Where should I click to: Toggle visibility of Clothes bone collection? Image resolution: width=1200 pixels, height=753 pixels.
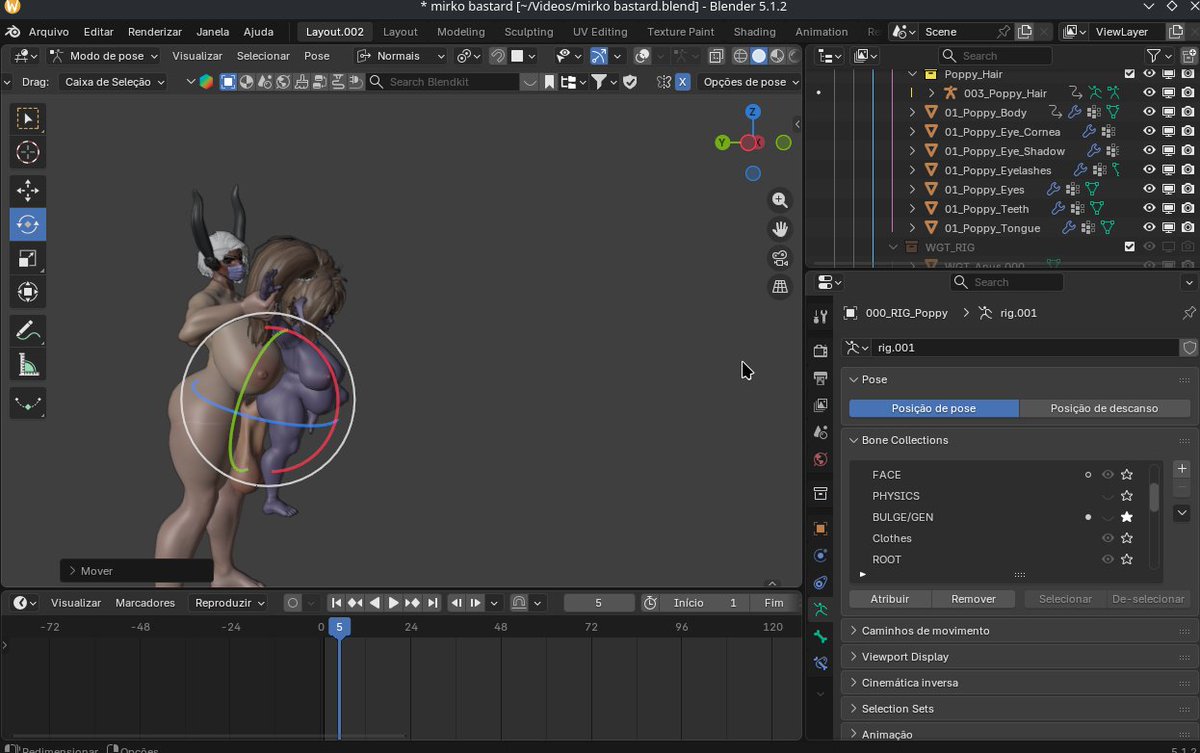(1107, 538)
